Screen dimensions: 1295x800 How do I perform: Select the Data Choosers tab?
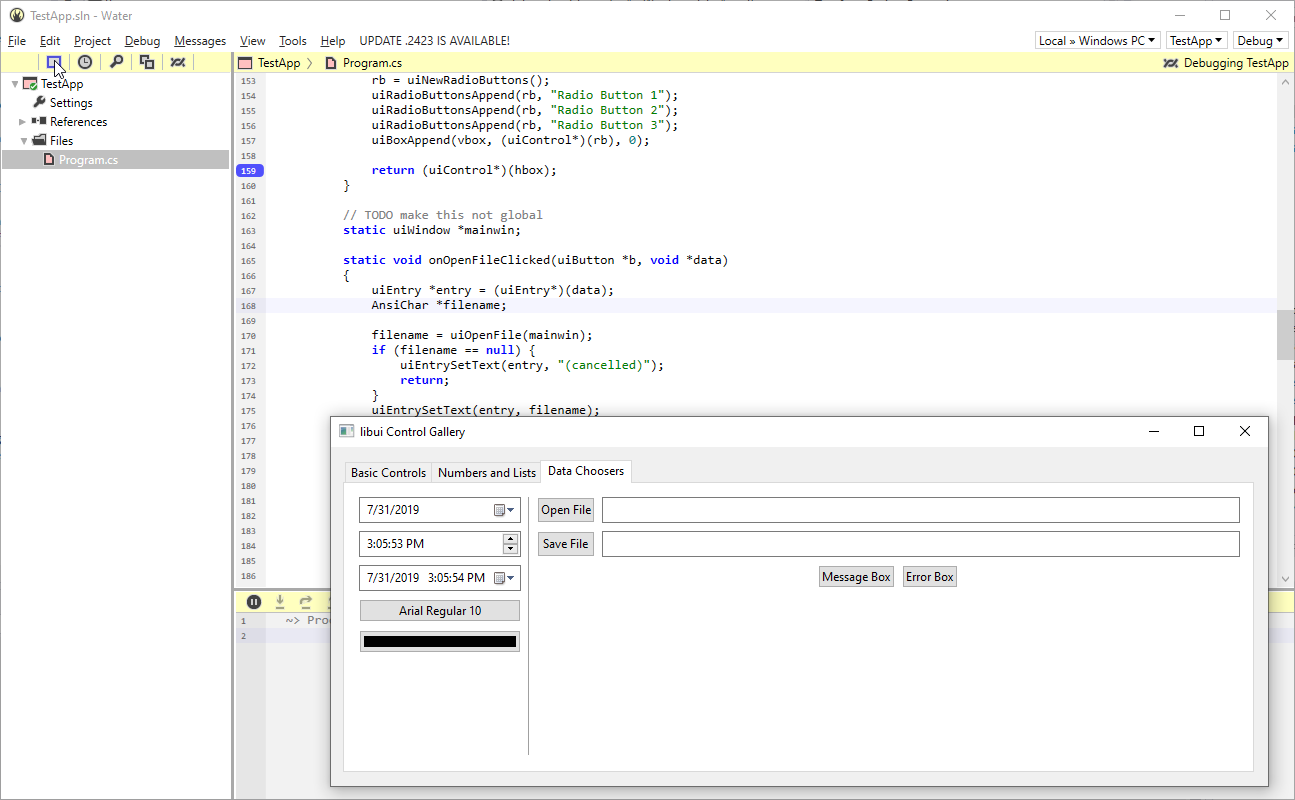coord(586,471)
